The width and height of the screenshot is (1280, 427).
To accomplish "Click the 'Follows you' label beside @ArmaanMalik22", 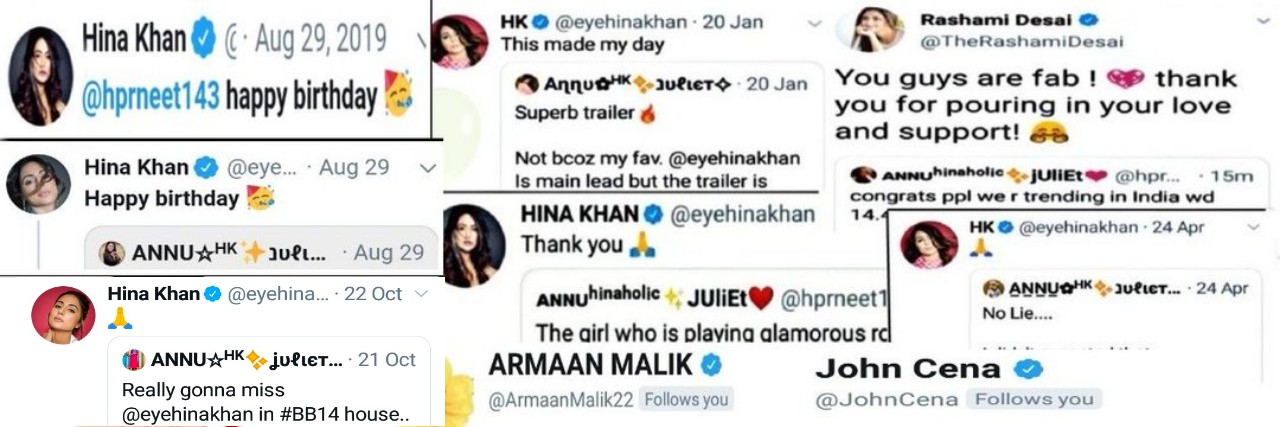I will tap(686, 400).
